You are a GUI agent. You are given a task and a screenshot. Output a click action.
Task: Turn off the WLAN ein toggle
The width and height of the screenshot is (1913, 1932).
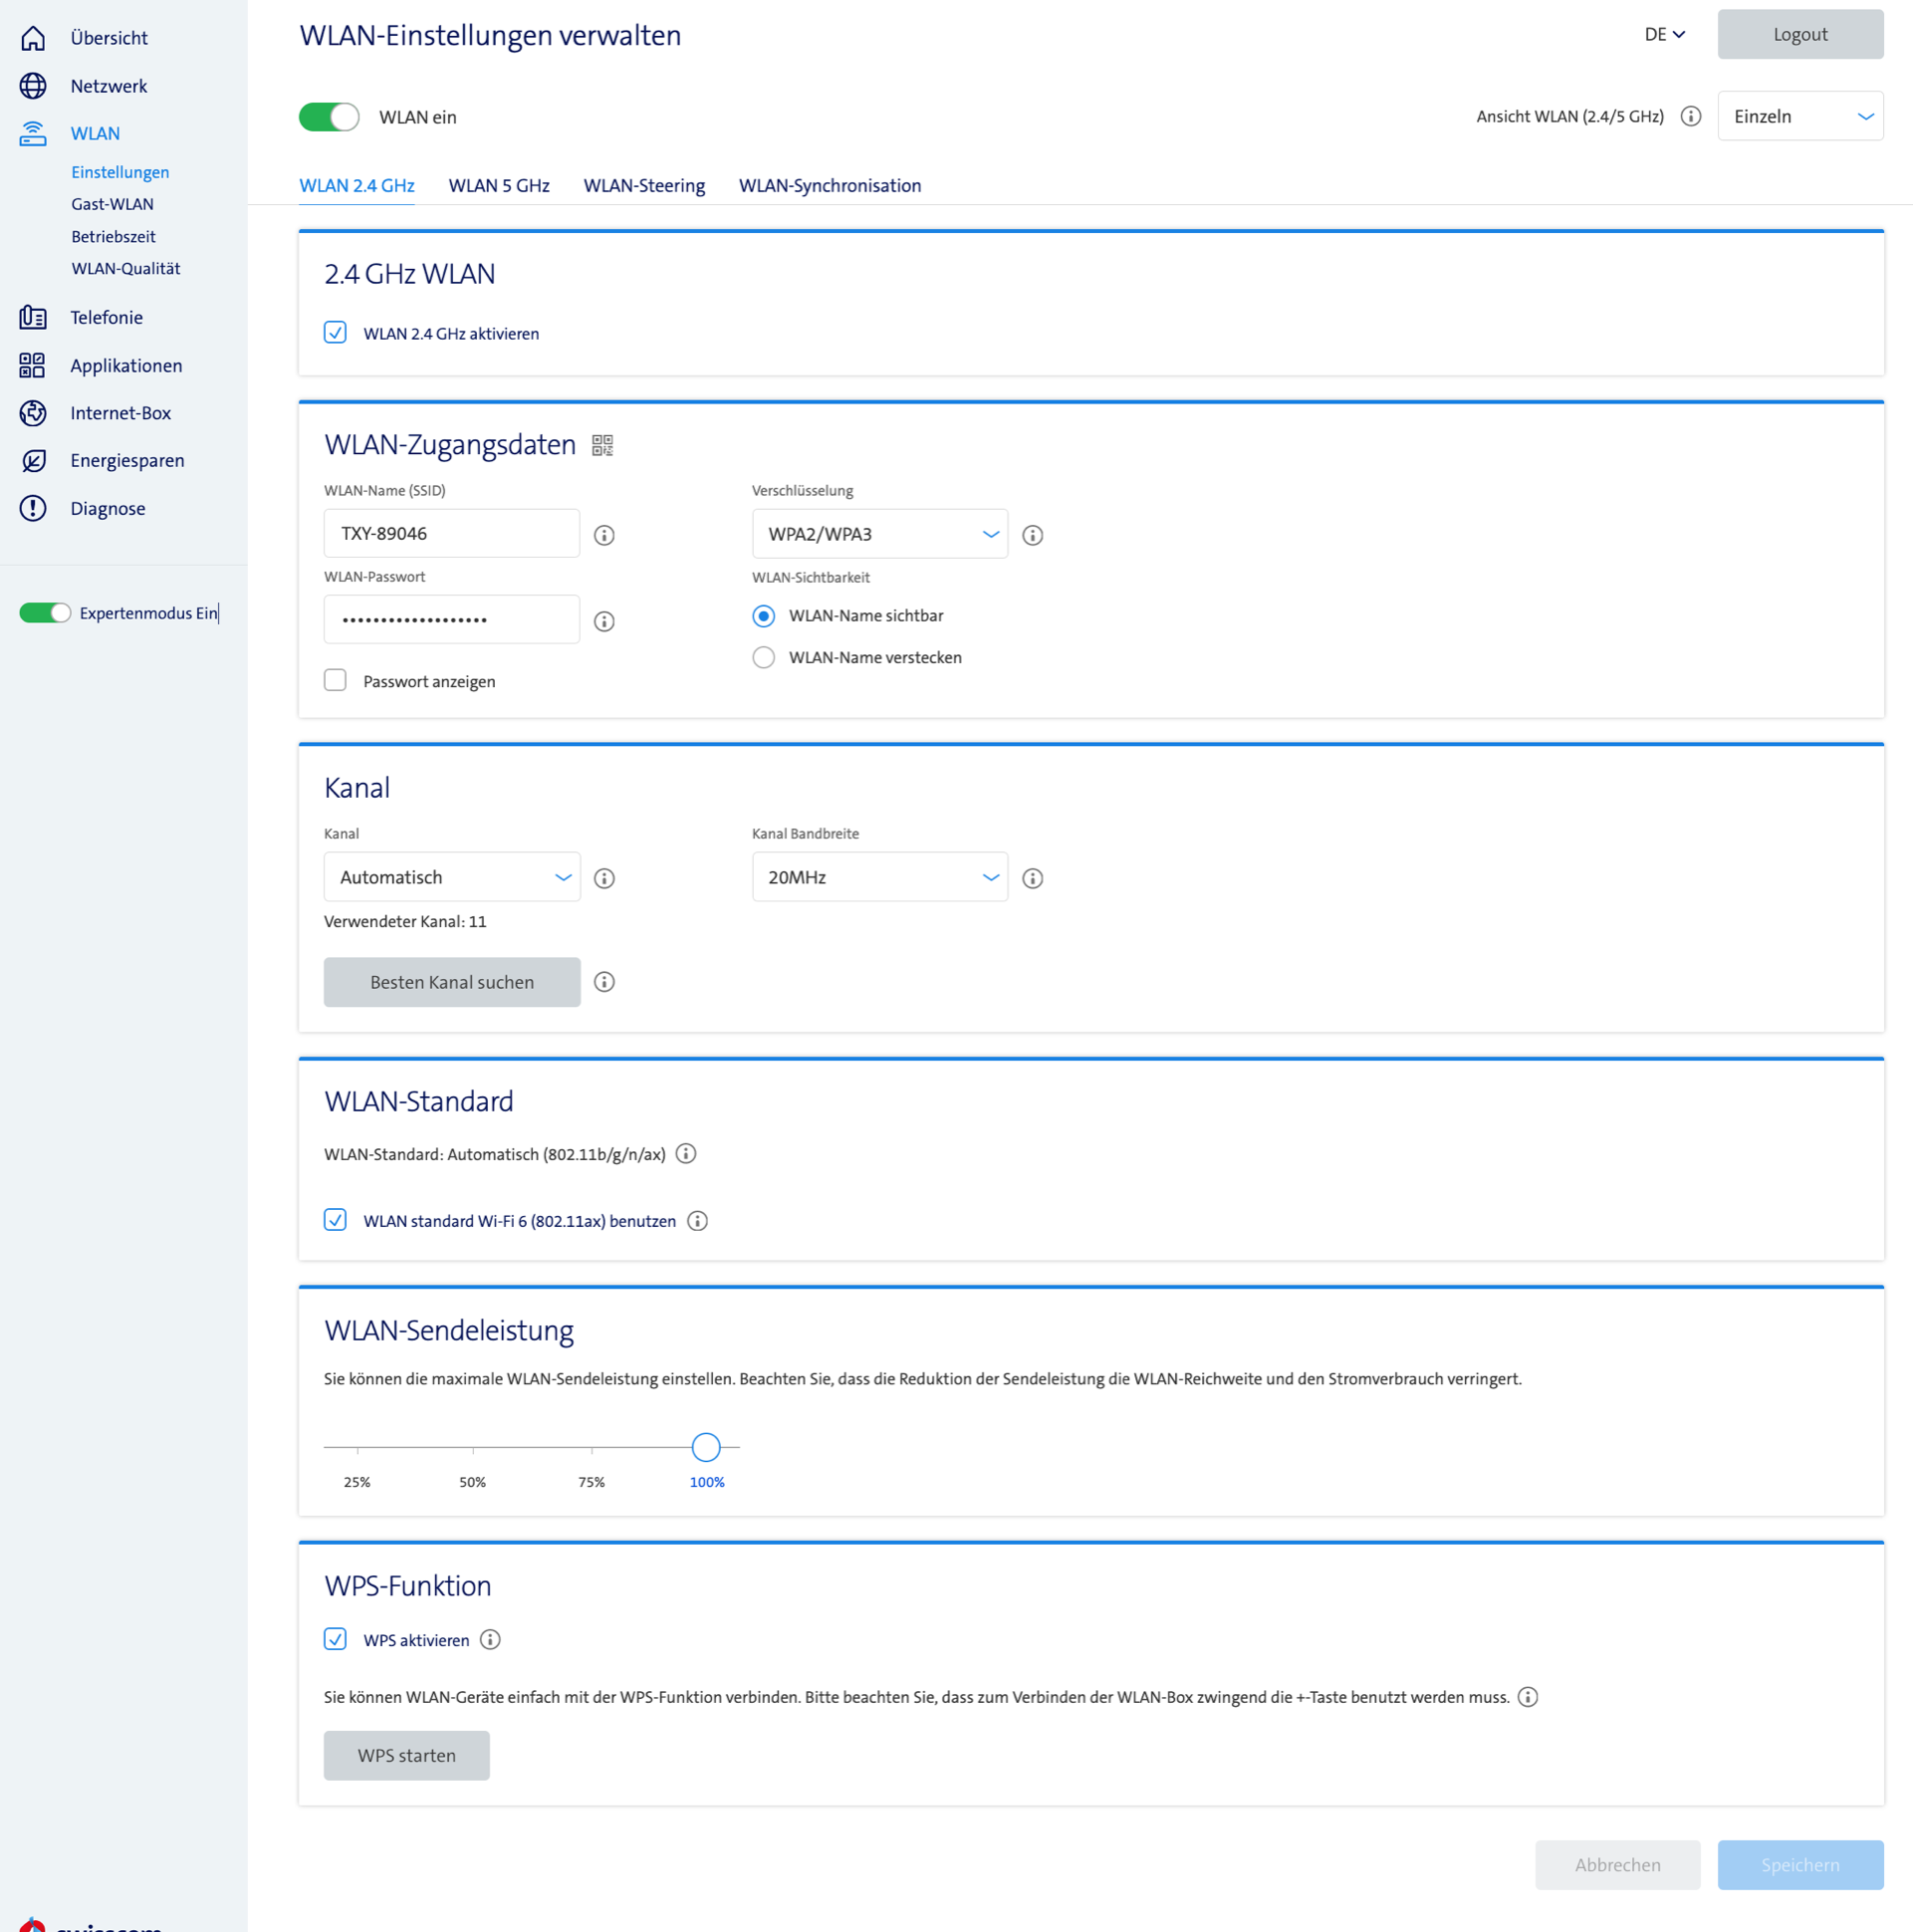tap(329, 117)
